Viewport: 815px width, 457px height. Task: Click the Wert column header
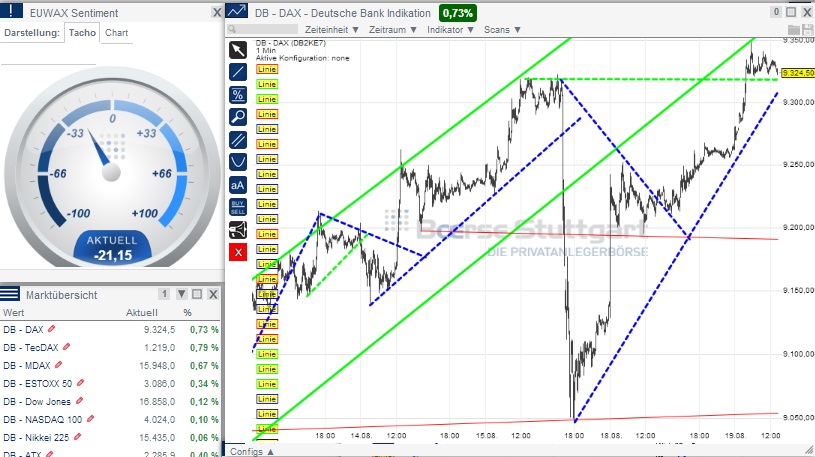pos(14,312)
